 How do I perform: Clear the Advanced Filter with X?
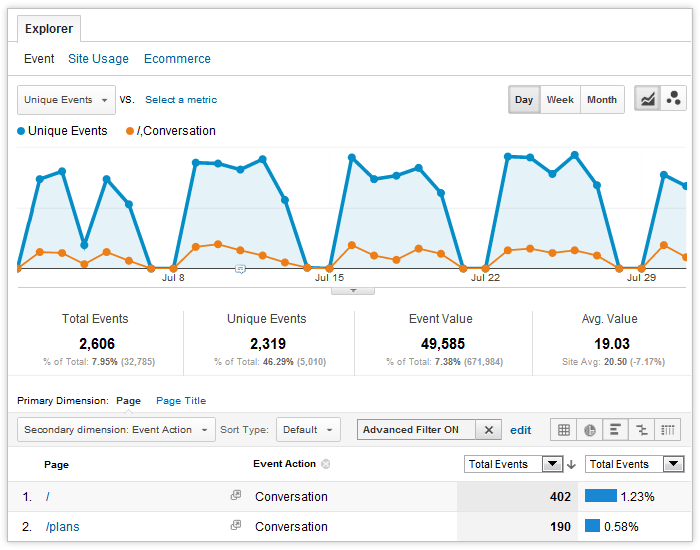click(488, 430)
